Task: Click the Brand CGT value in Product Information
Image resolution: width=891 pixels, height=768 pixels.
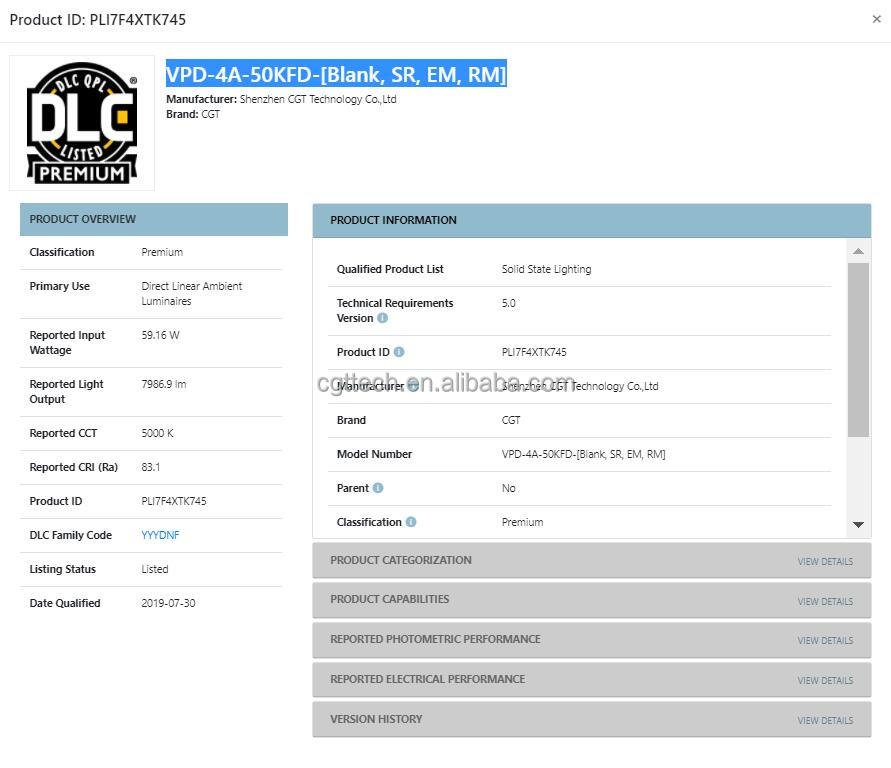Action: pos(511,420)
